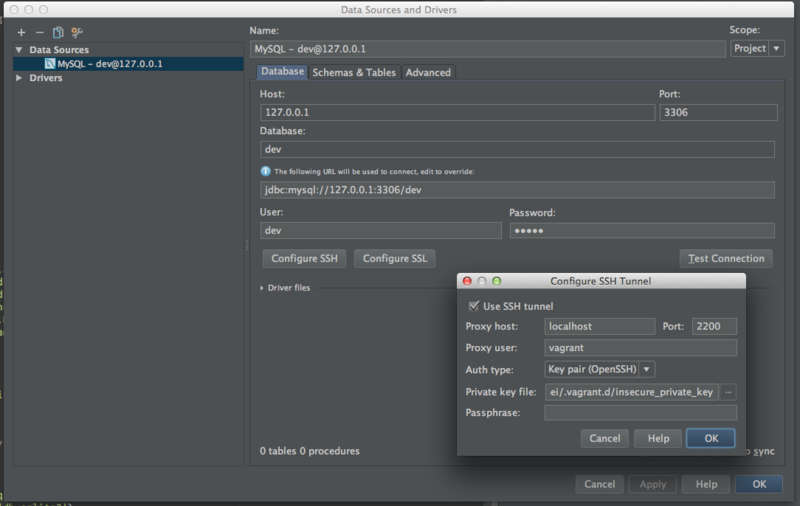Click the Database field containing dev
The width and height of the screenshot is (800, 506).
click(x=517, y=149)
